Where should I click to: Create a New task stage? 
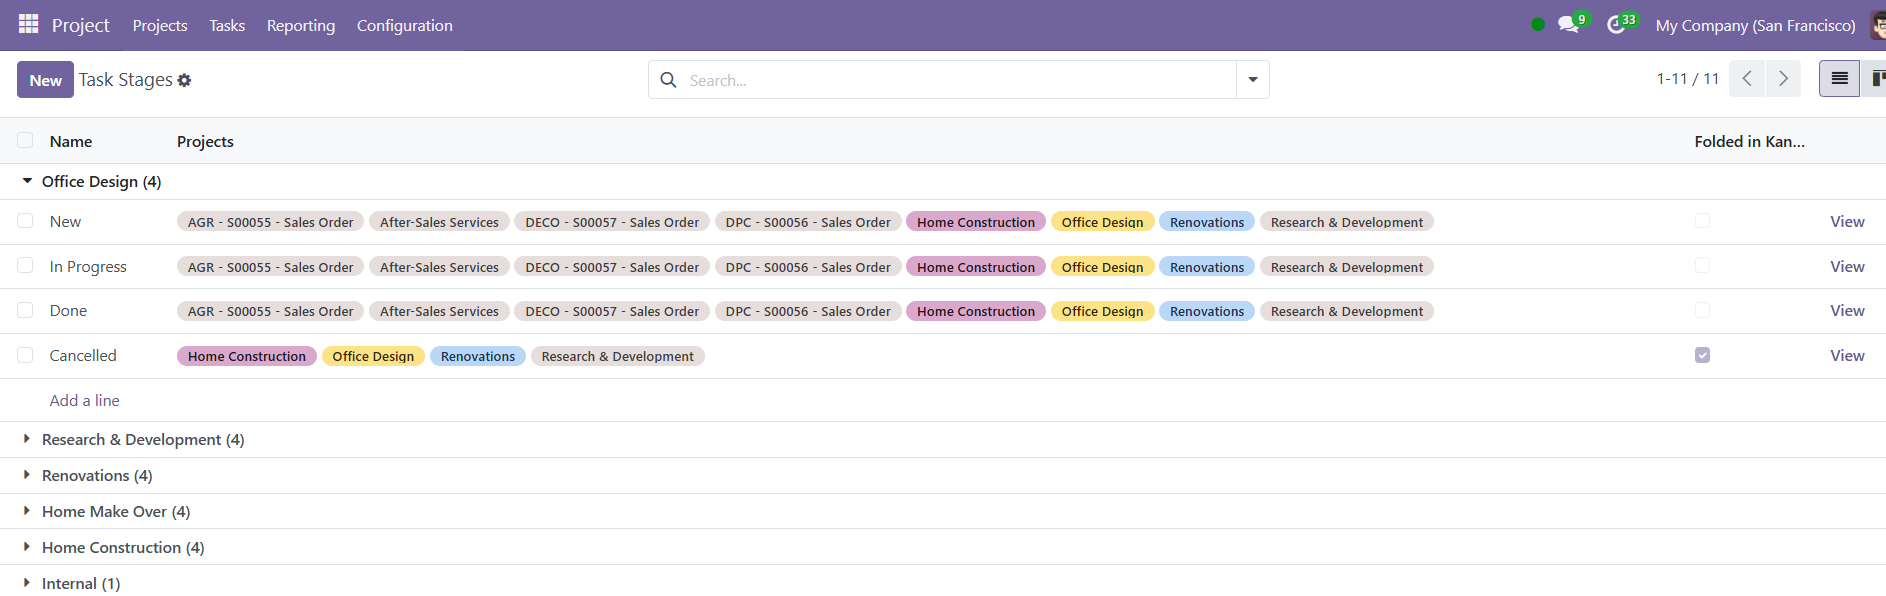point(45,80)
